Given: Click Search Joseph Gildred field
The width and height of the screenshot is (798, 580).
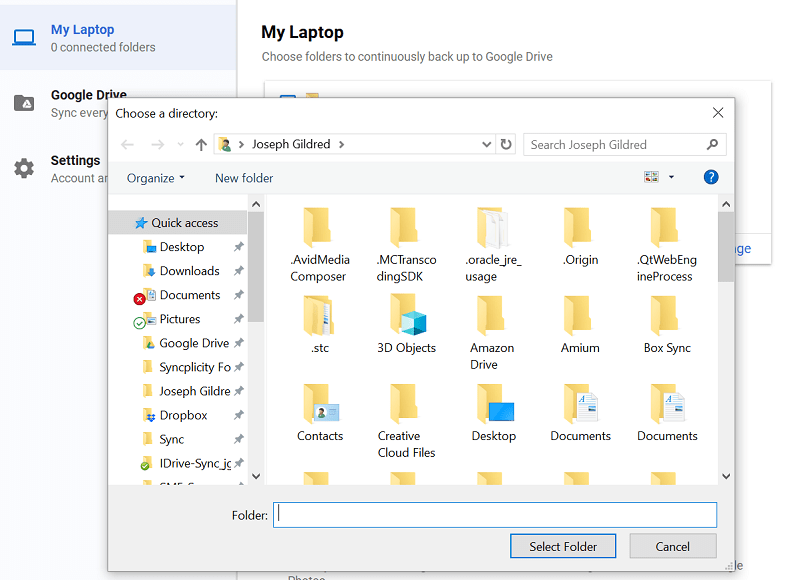Looking at the screenshot, I should 624,144.
